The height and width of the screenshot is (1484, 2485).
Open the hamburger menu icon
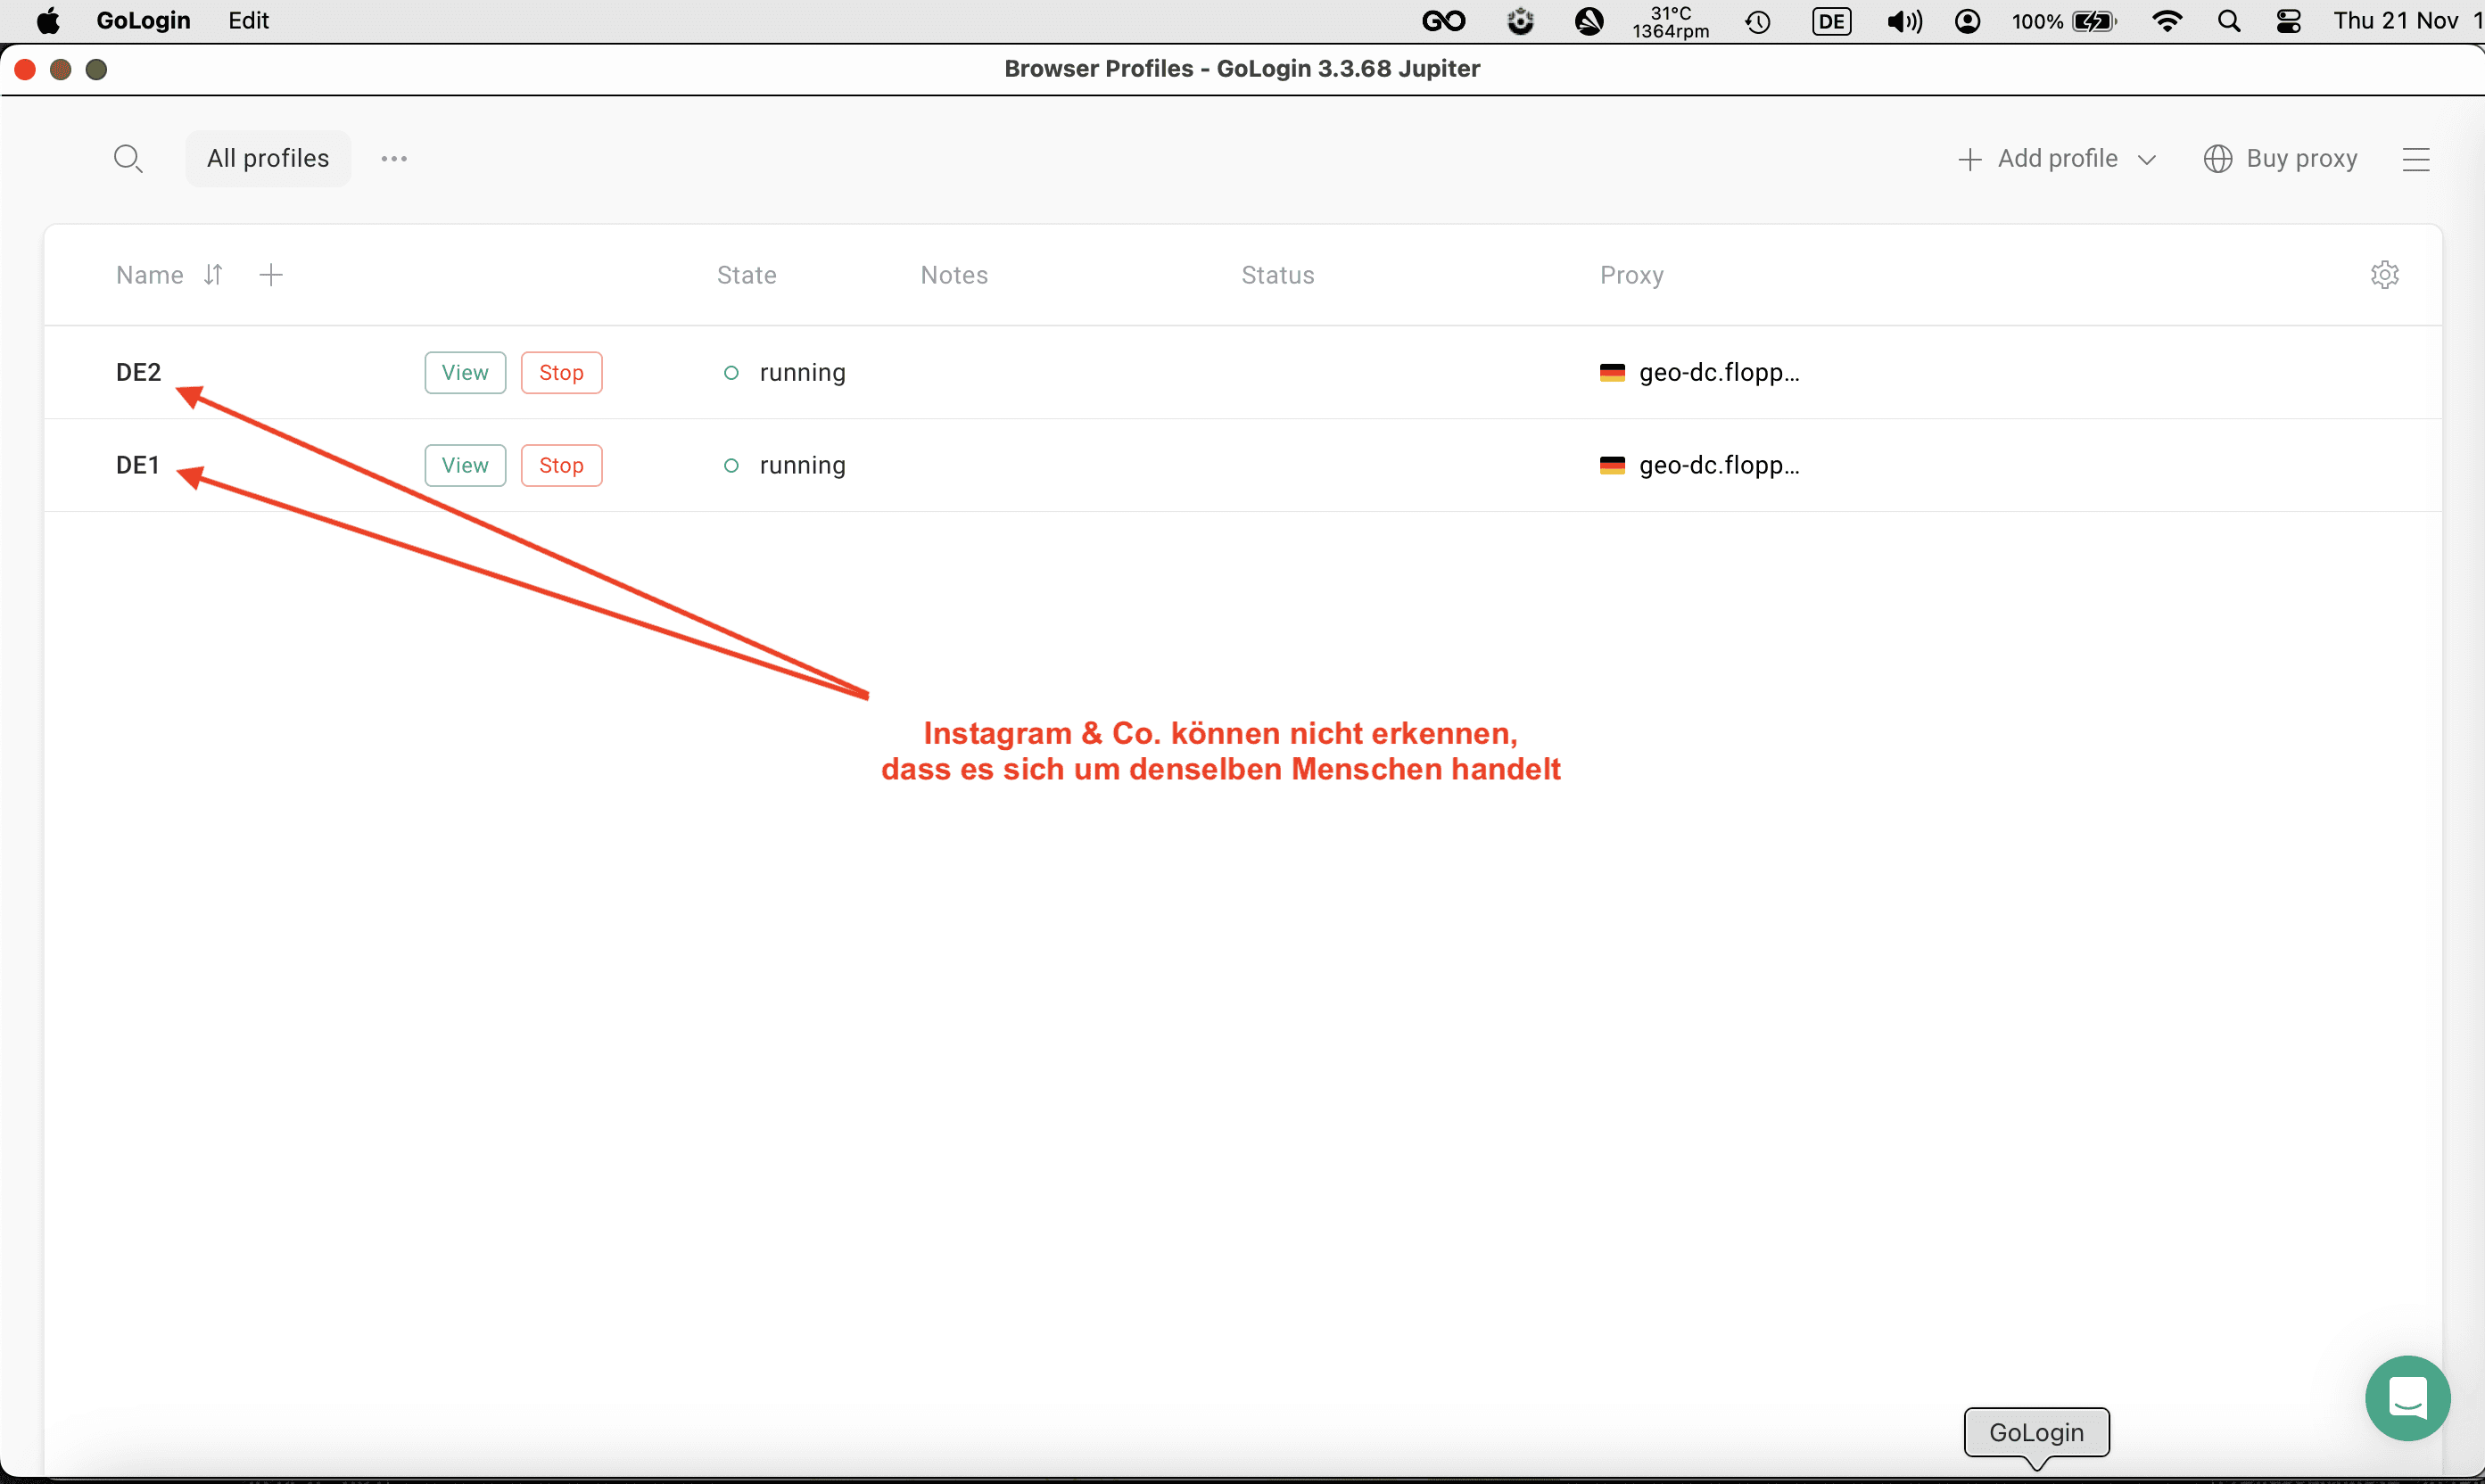pyautogui.click(x=2415, y=160)
